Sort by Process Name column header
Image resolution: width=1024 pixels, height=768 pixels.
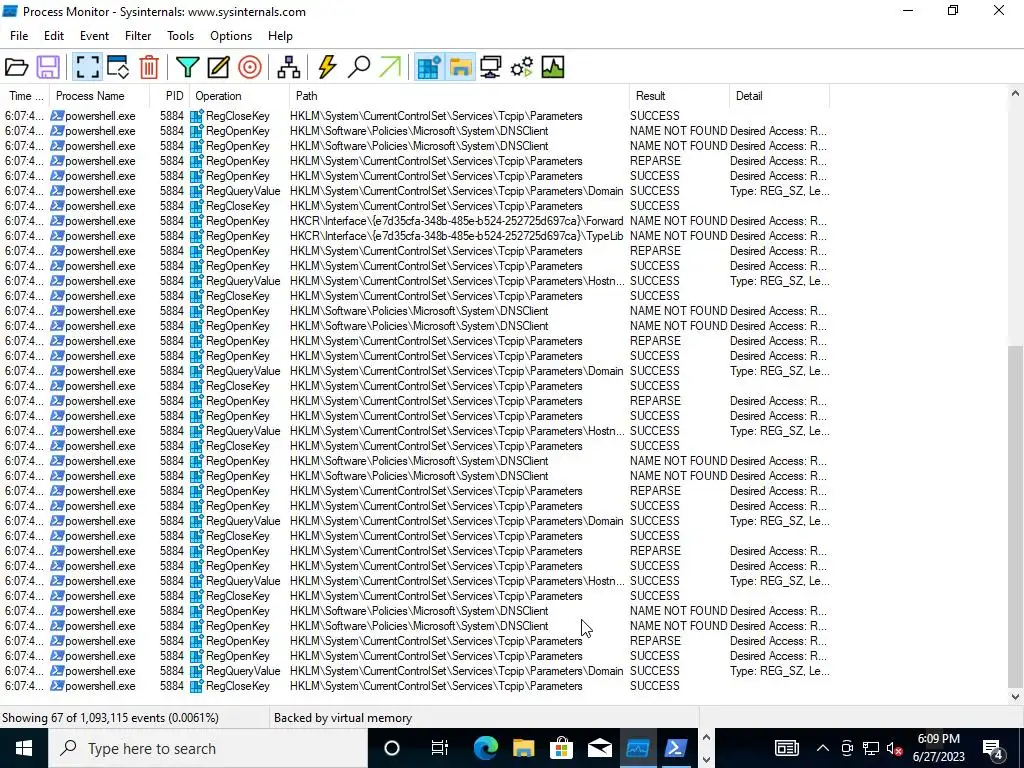point(99,95)
